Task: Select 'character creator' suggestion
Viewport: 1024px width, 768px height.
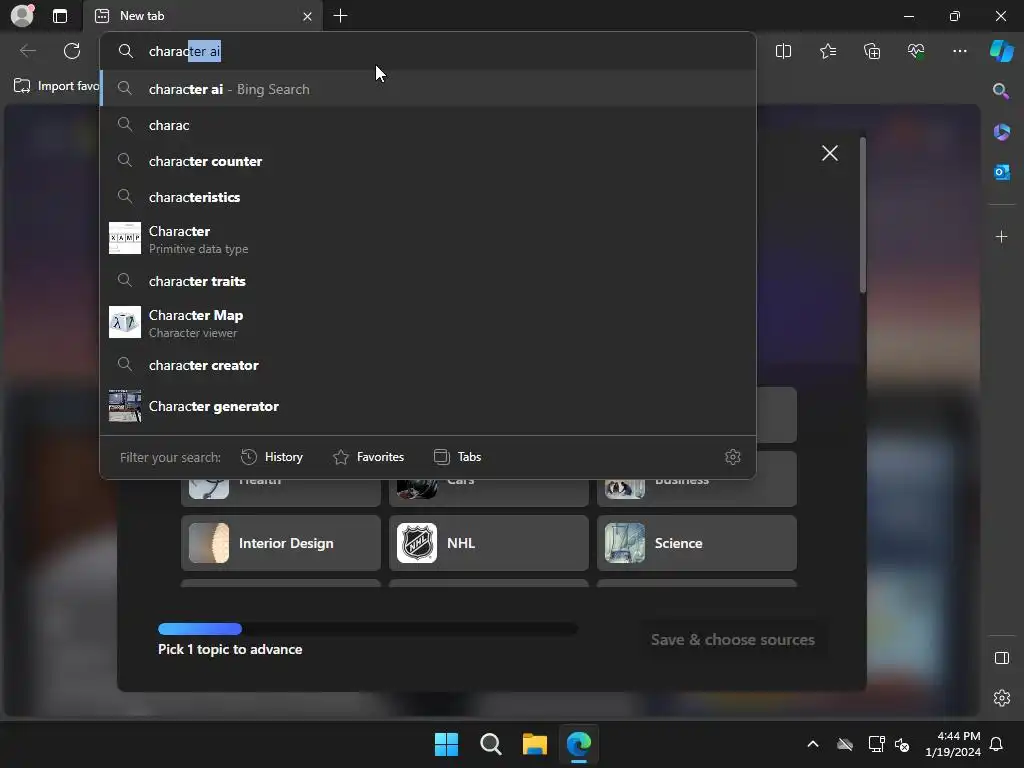Action: pyautogui.click(x=428, y=365)
